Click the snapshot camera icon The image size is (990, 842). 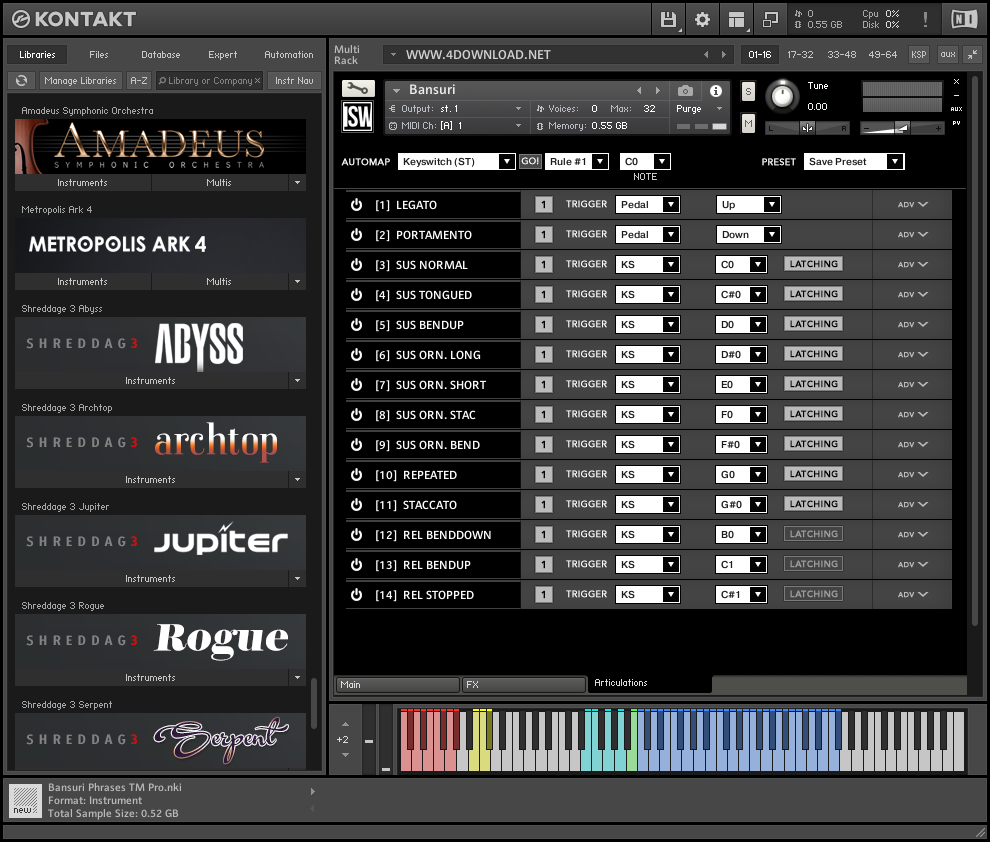coord(685,91)
